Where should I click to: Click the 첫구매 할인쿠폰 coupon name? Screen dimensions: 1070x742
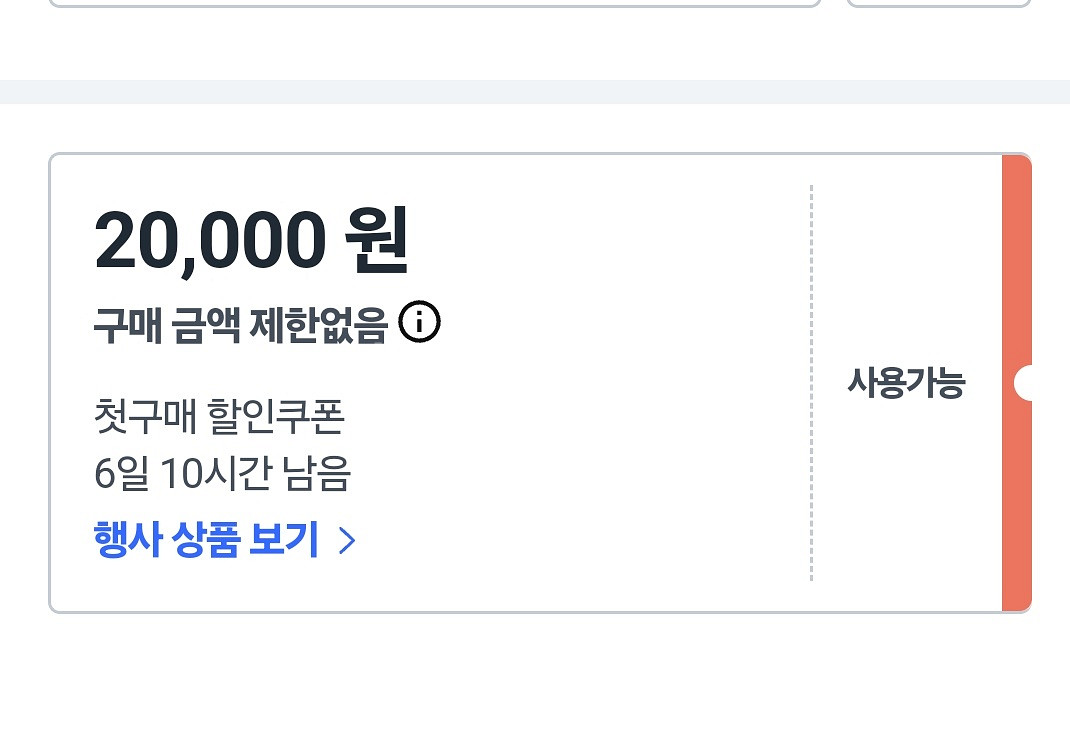(219, 416)
